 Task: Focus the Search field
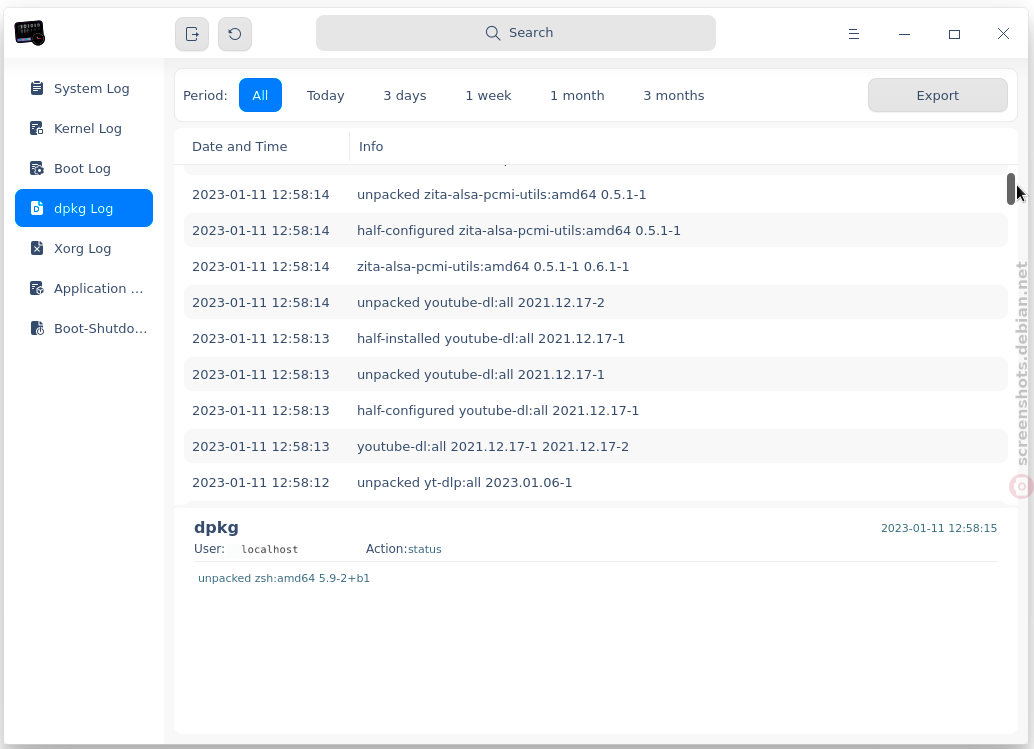coord(516,33)
